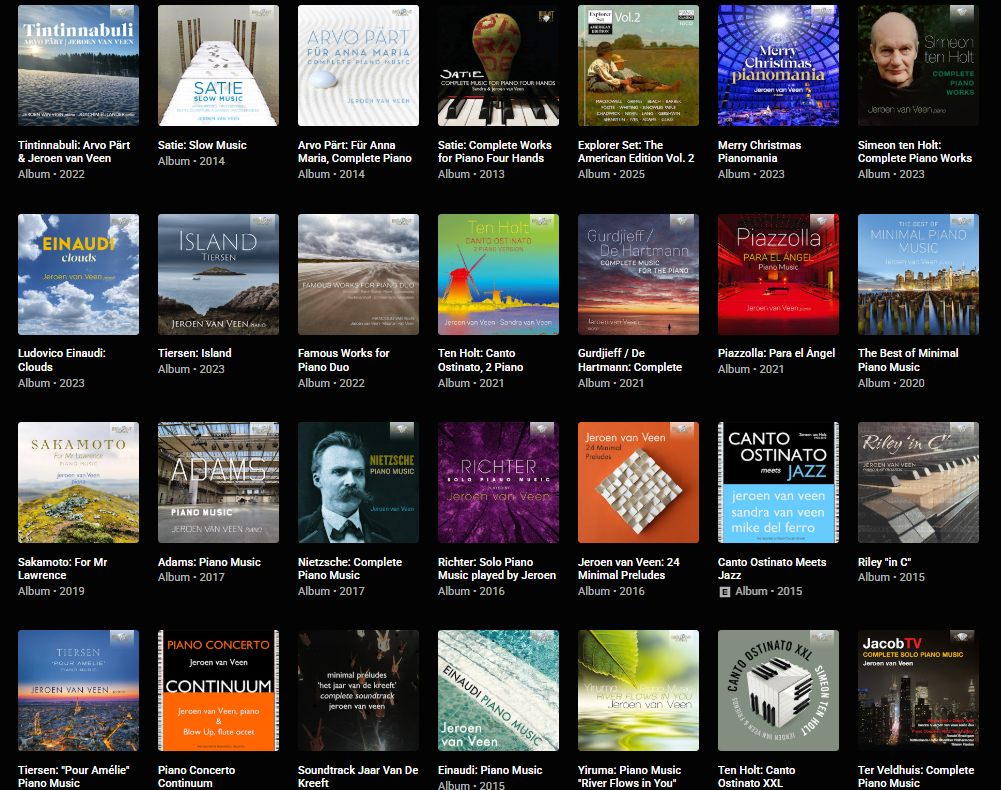1001x790 pixels.
Task: Open the Famous Works for Piano Duo cover
Action: point(358,275)
